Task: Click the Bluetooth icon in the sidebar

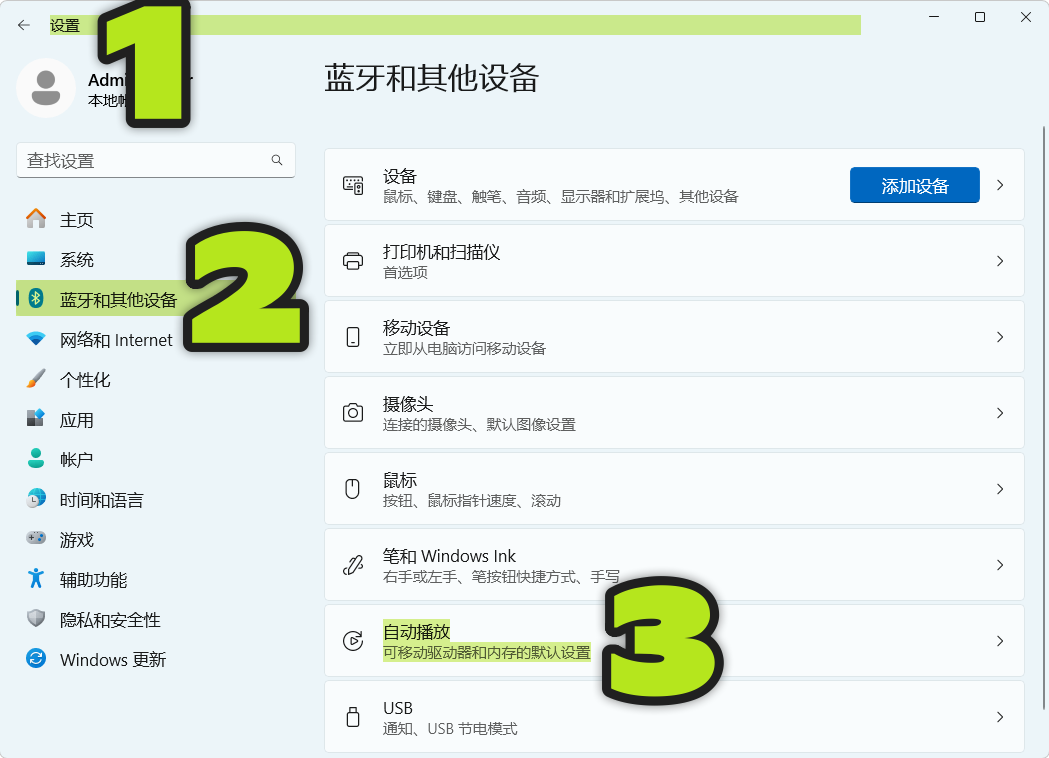Action: 36,298
